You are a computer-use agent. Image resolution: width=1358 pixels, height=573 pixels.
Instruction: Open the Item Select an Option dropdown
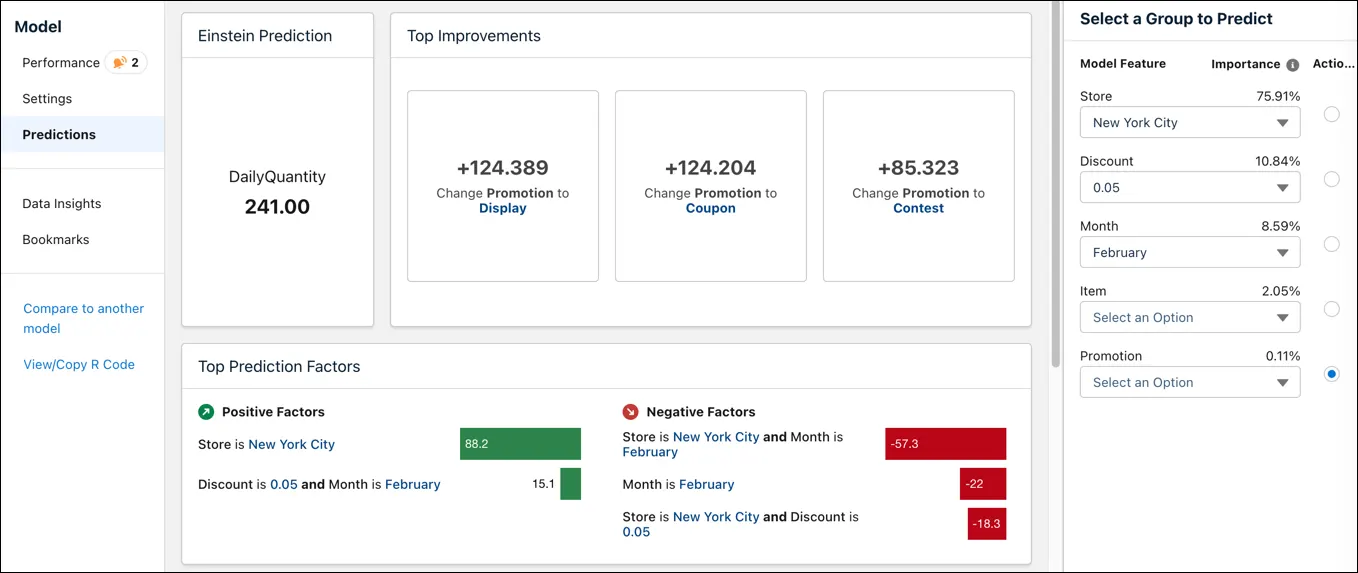pos(1190,318)
